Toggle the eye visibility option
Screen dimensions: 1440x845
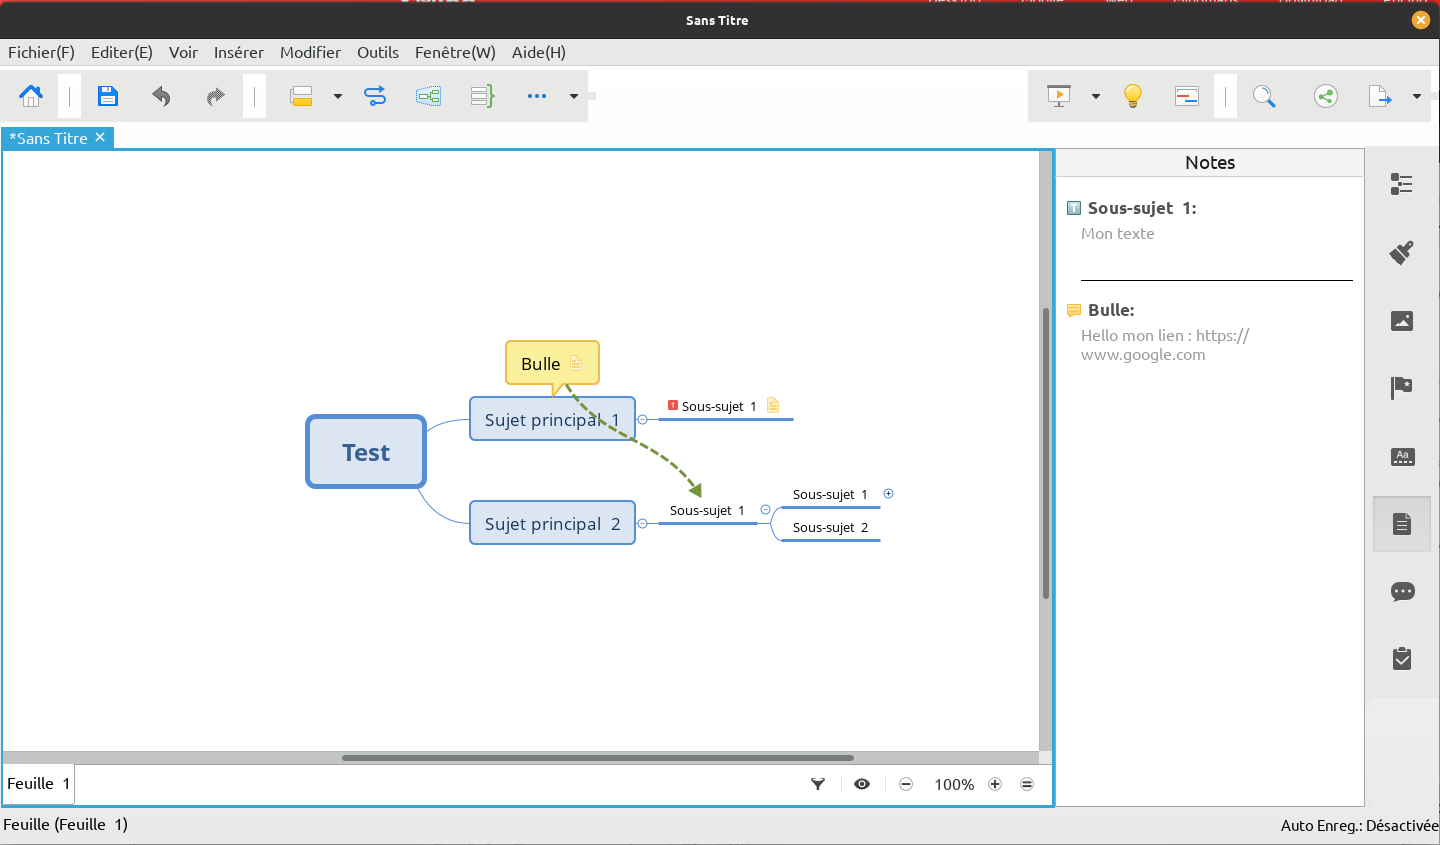tap(862, 784)
